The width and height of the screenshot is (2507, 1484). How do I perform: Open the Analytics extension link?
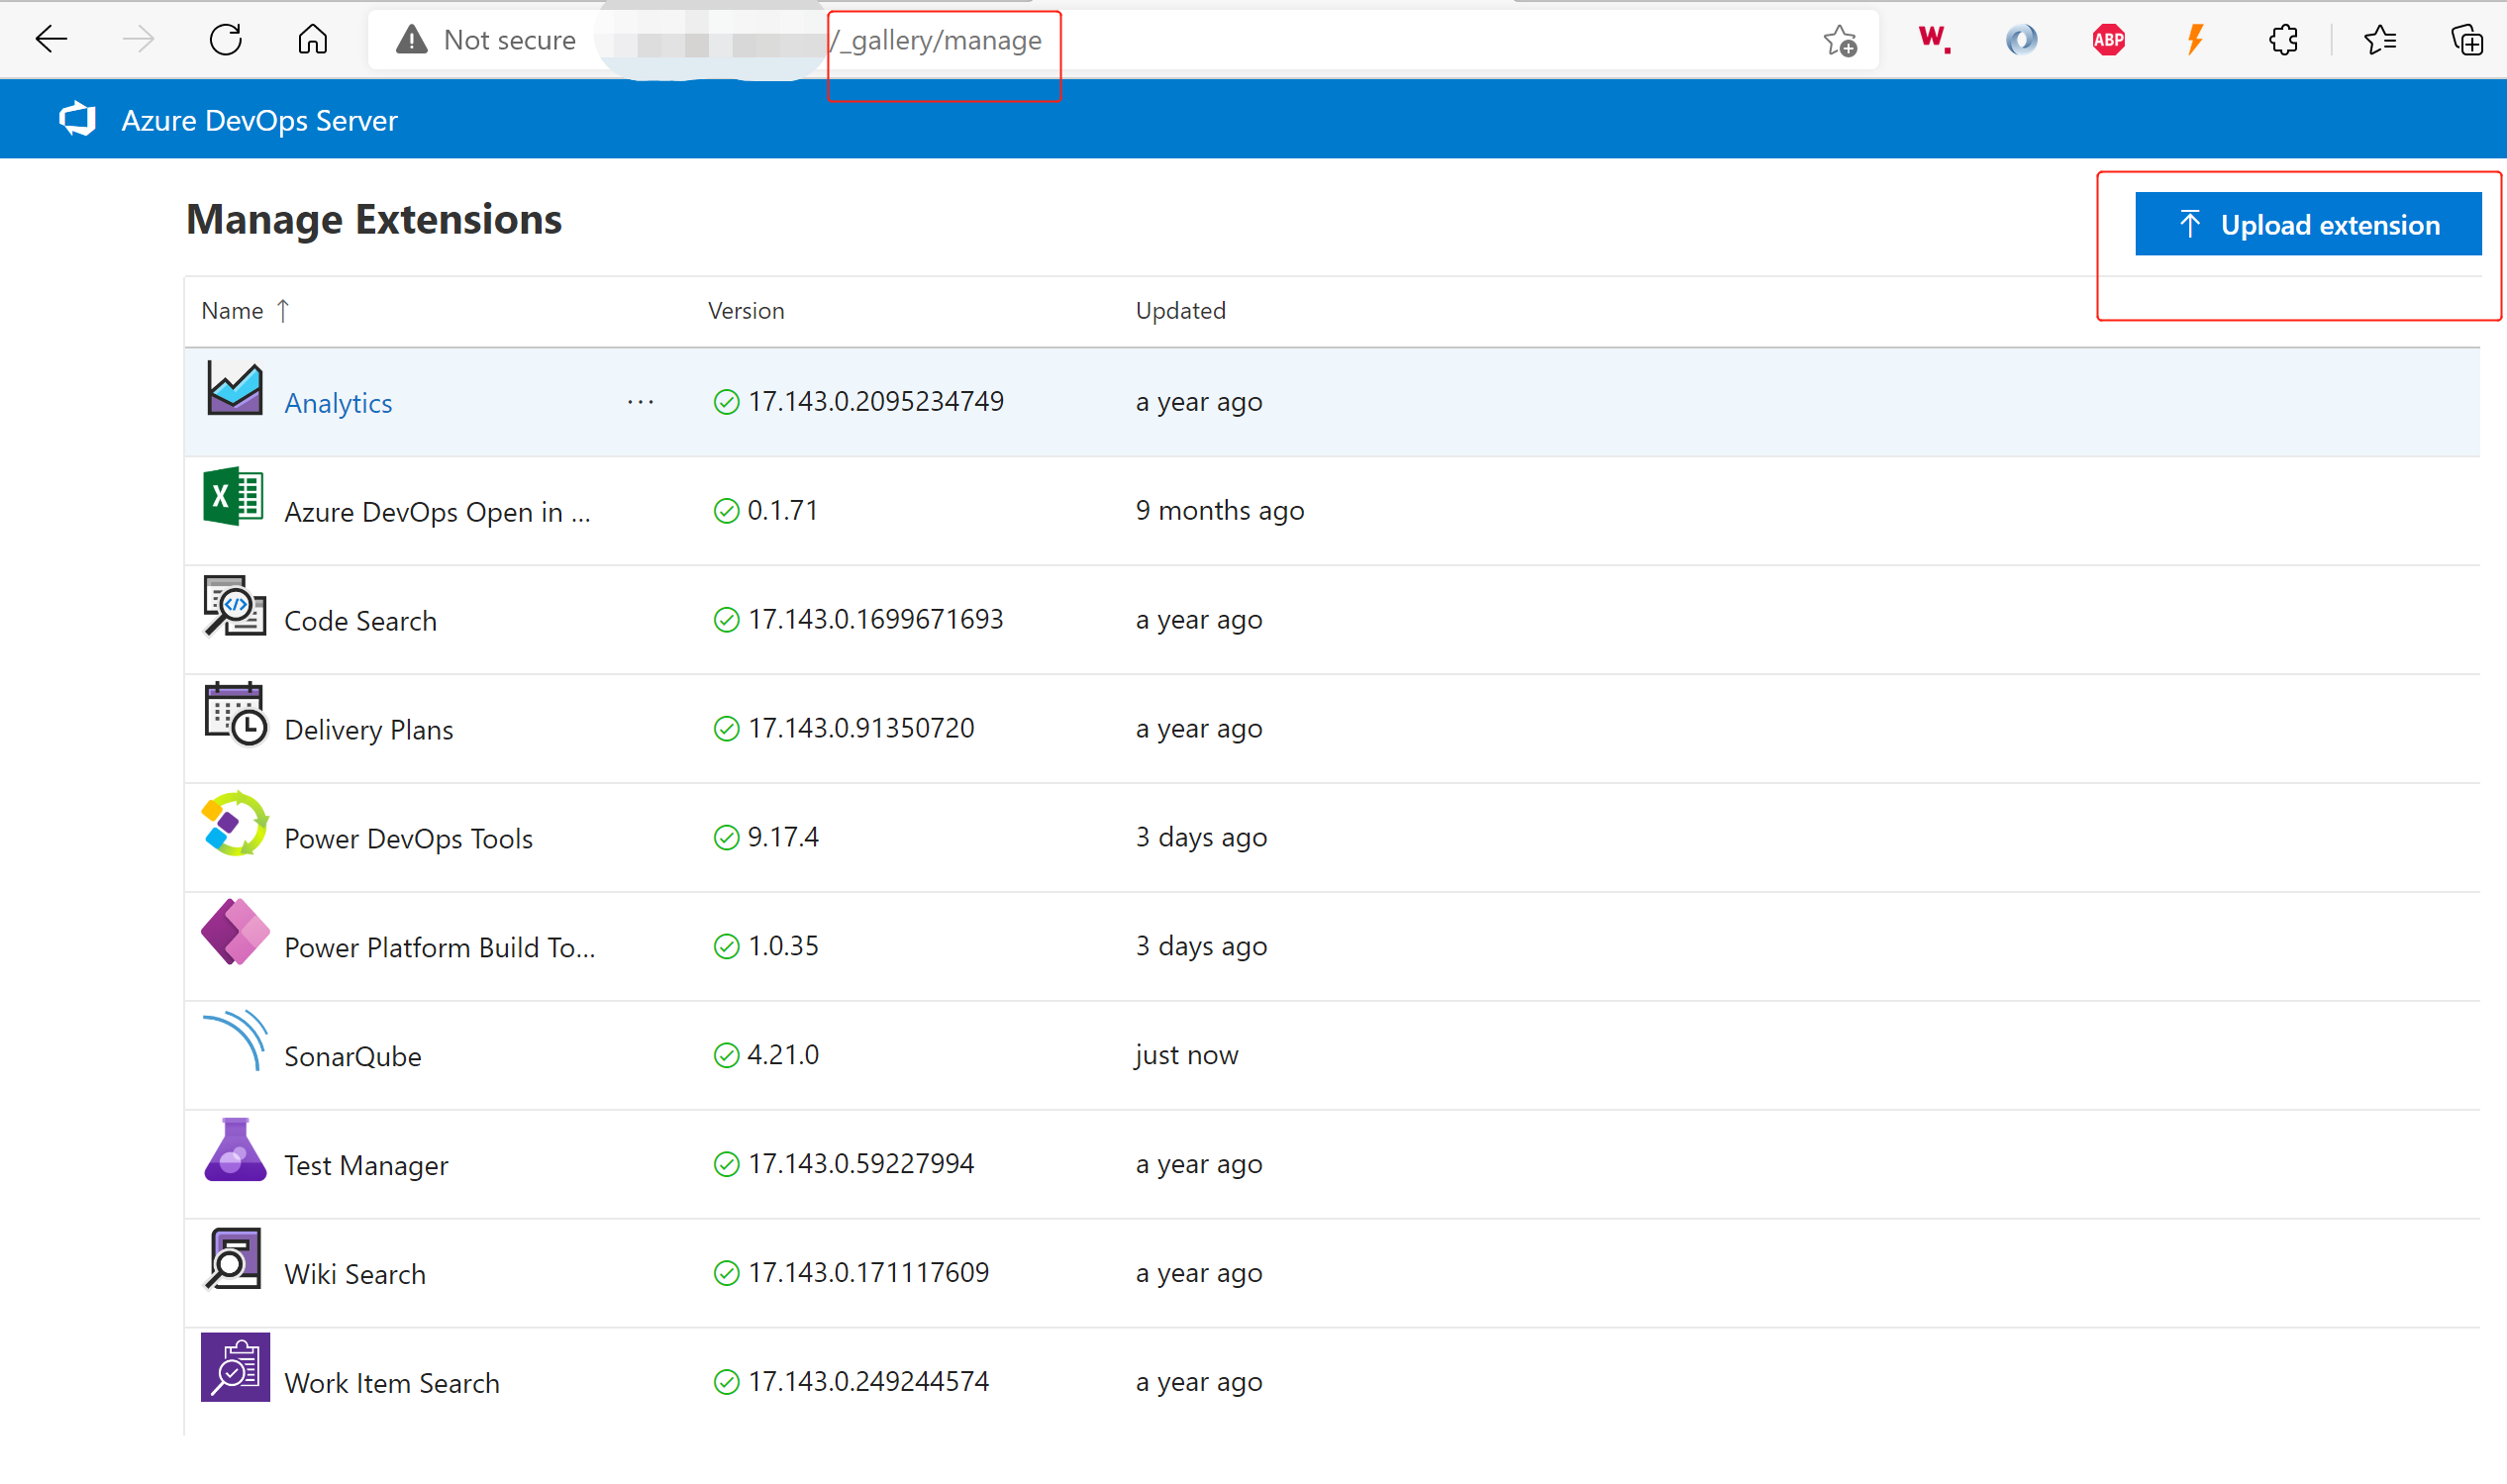tap(338, 402)
